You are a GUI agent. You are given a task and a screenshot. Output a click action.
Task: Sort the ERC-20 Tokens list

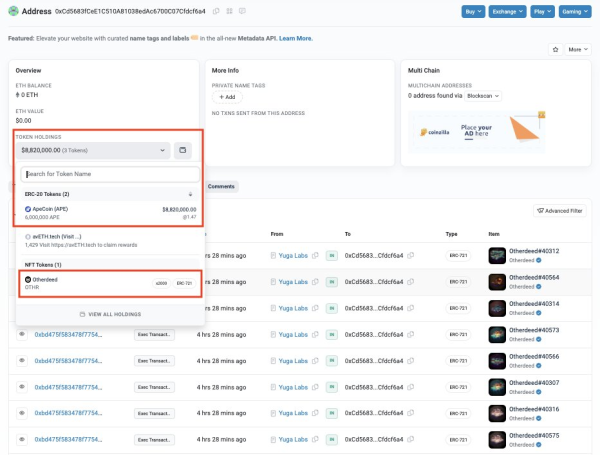click(190, 194)
